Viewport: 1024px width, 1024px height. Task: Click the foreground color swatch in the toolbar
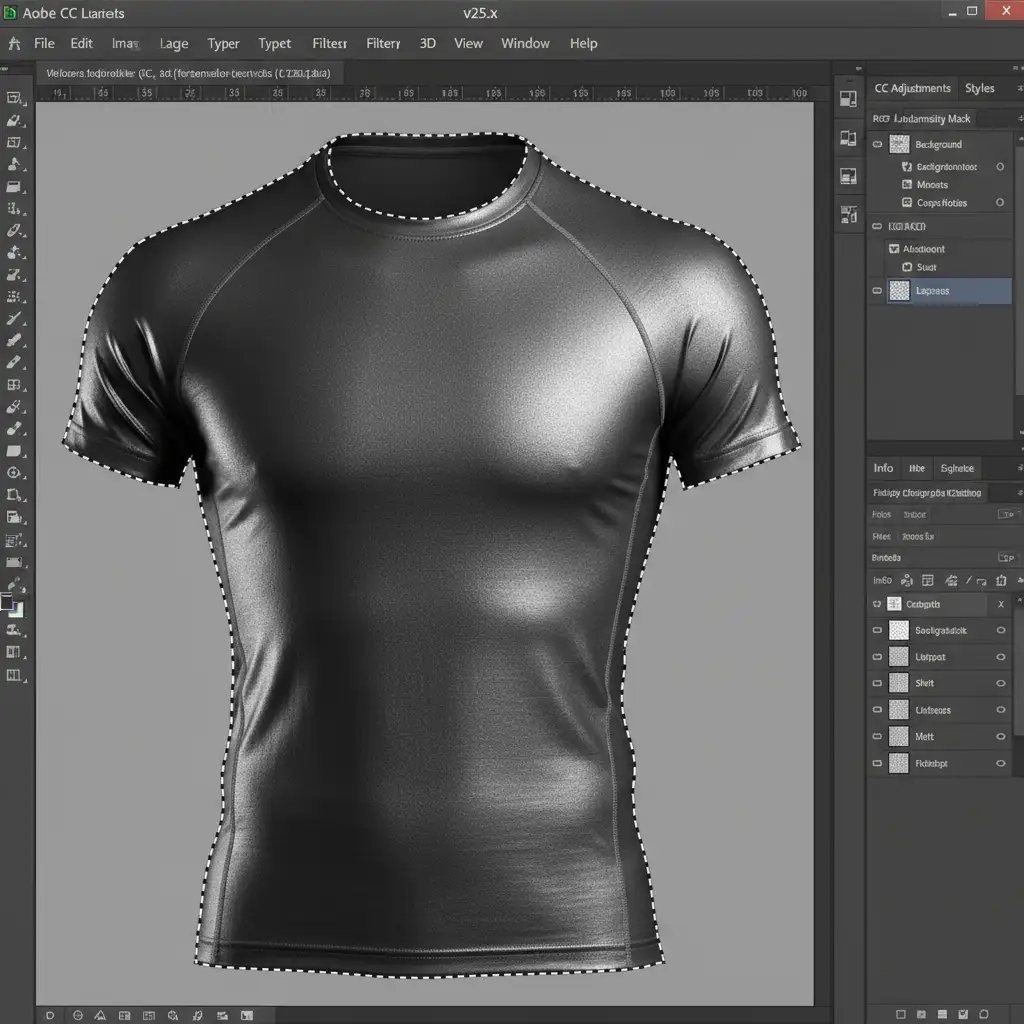(8, 602)
